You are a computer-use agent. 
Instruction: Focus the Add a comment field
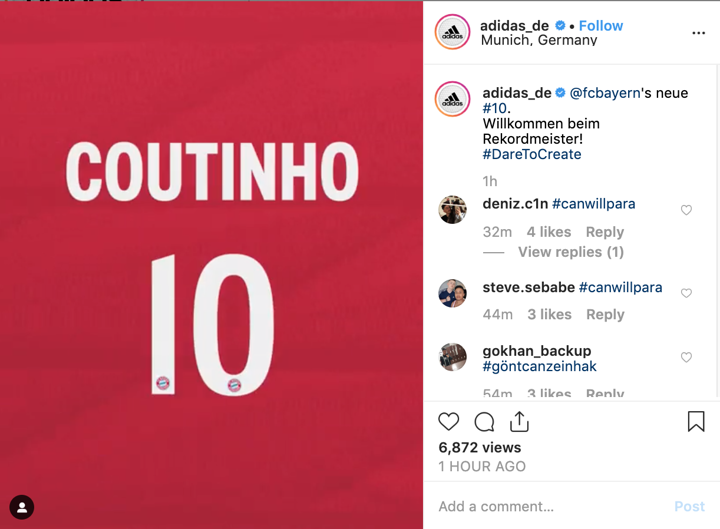click(x=551, y=506)
